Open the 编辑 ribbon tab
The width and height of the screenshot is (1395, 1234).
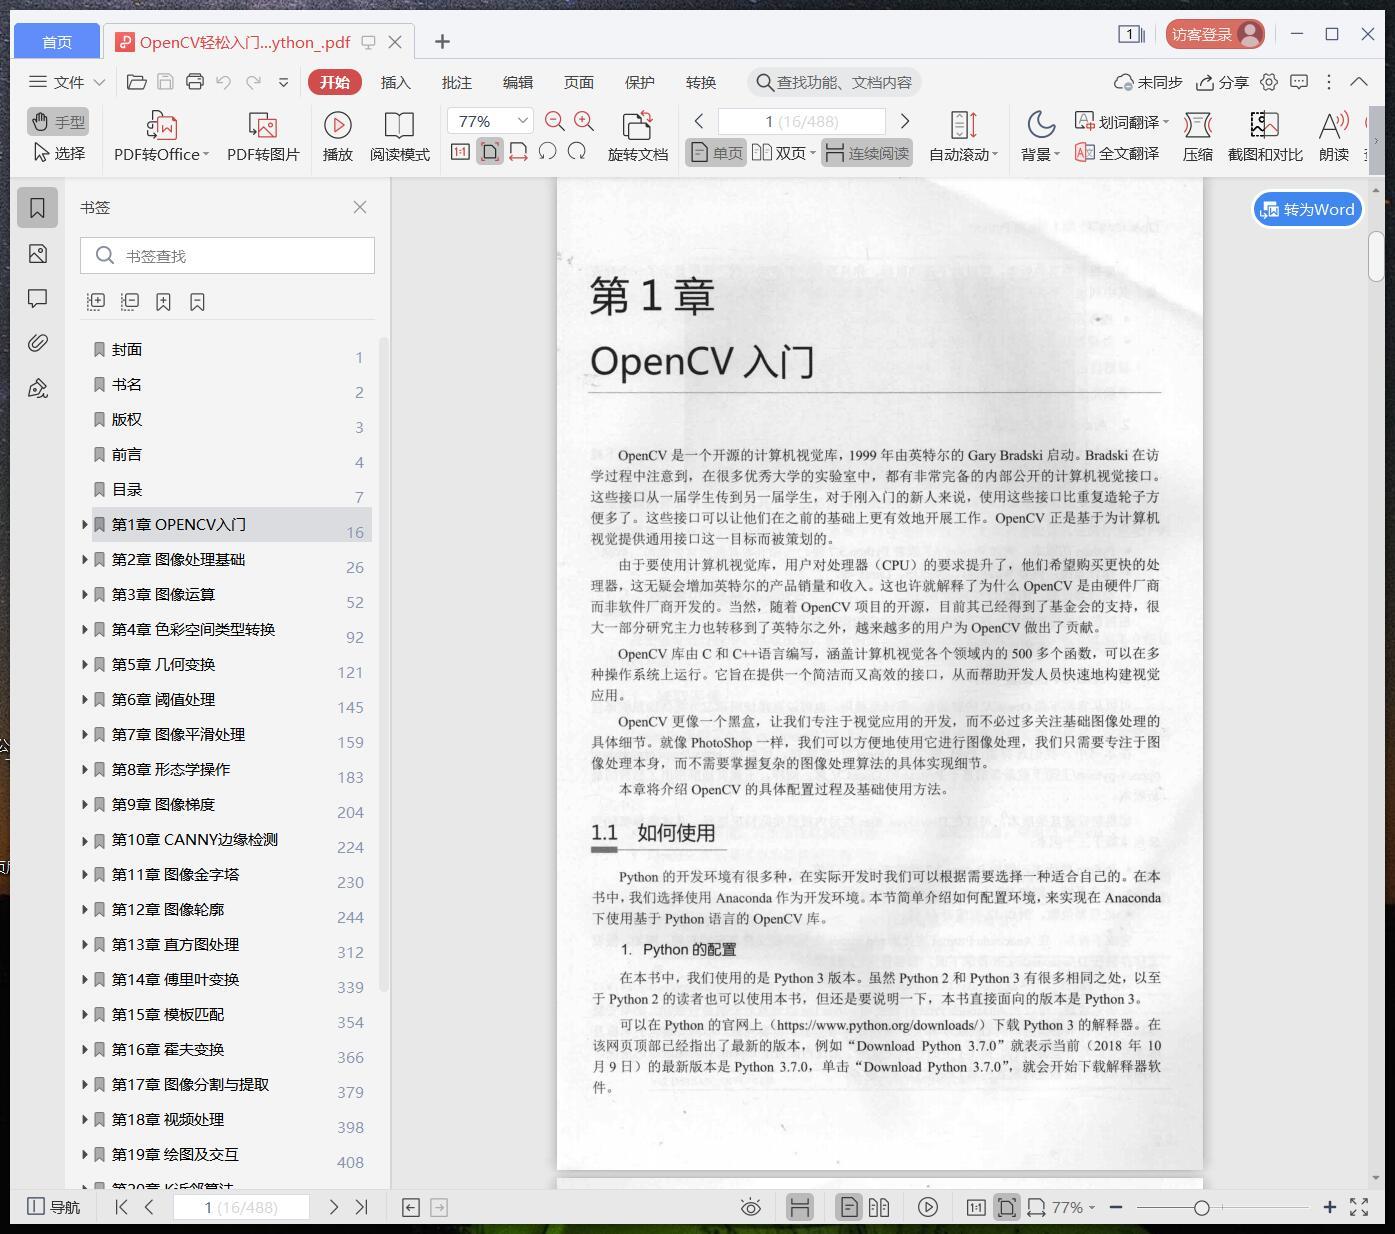[518, 82]
